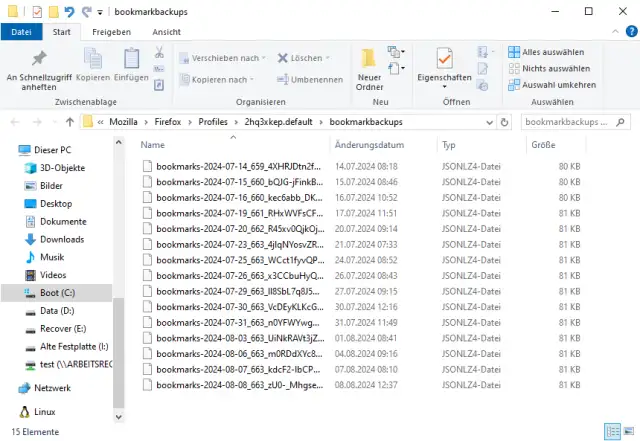The image size is (640, 441).
Task: Open 3D-Objekte in the navigation pane
Action: click(55, 168)
